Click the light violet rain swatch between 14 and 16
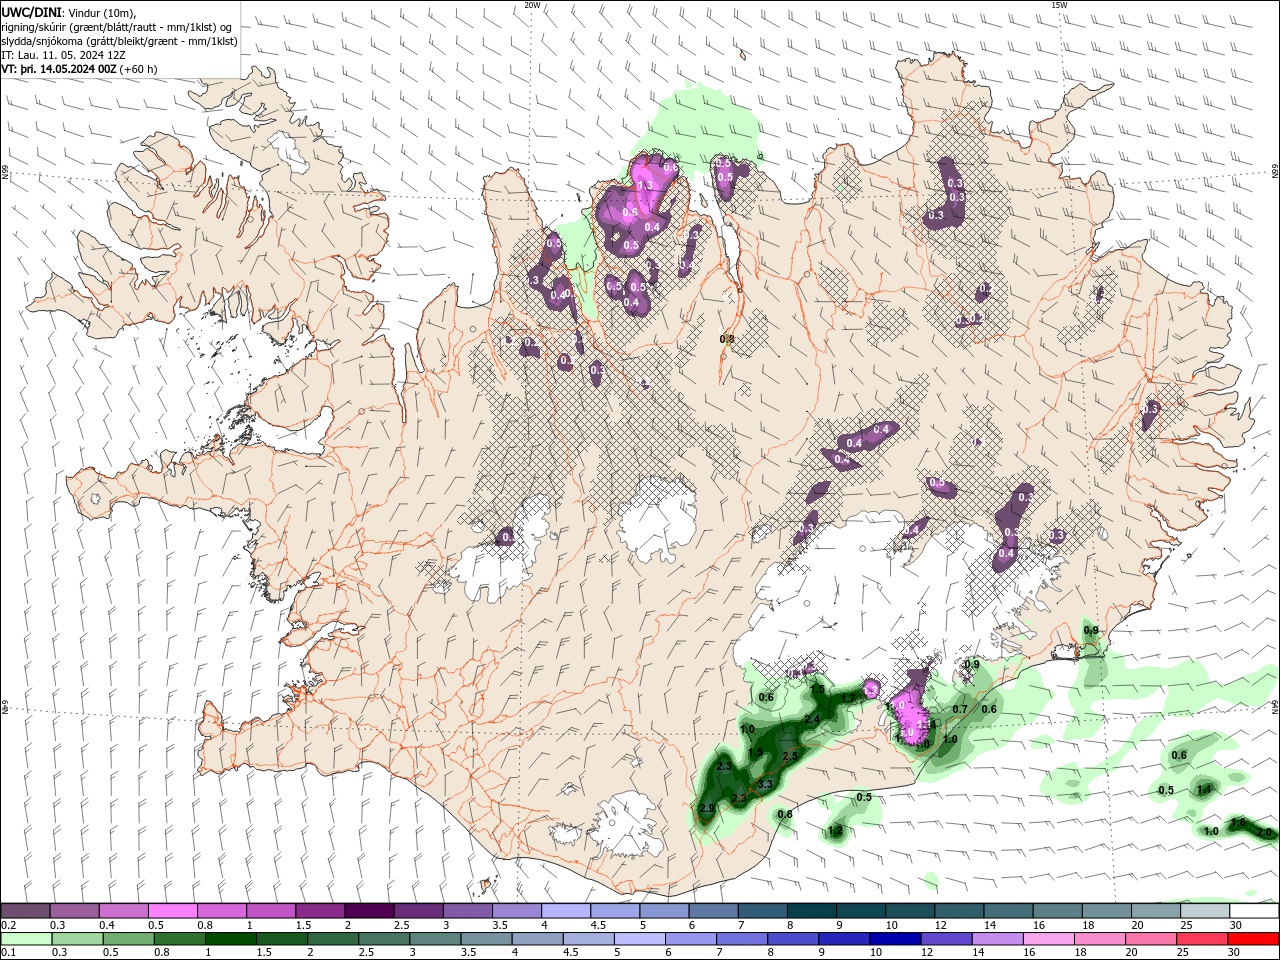1280x960 pixels. (x=996, y=939)
